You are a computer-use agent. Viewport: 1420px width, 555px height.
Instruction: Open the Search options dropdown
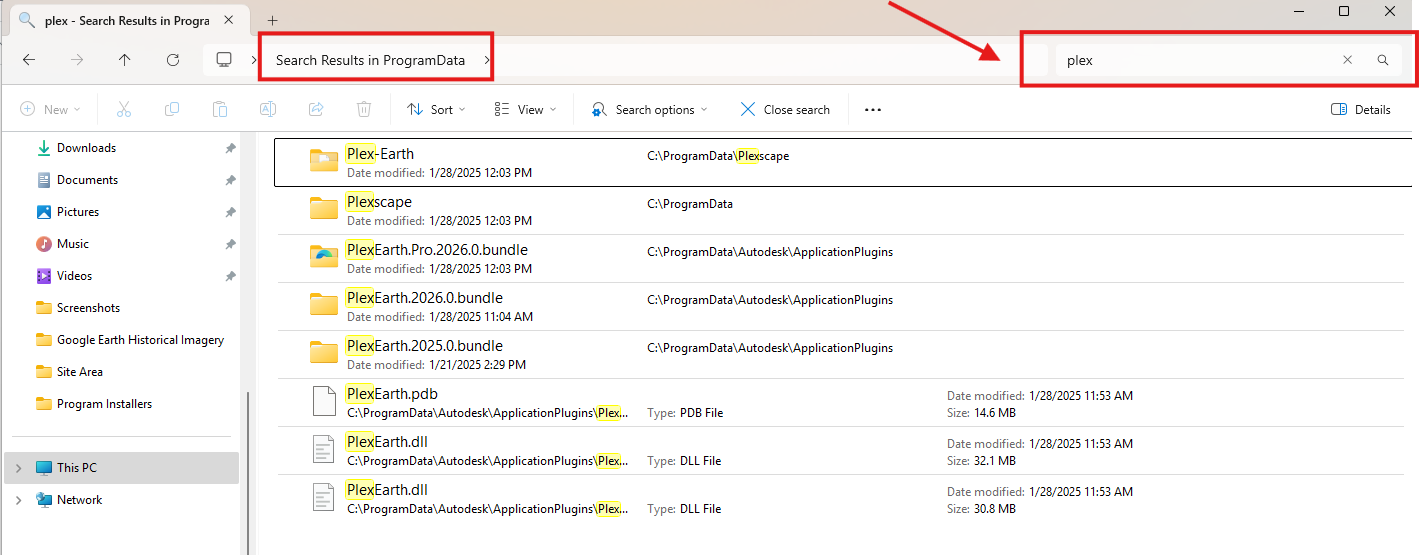[649, 110]
